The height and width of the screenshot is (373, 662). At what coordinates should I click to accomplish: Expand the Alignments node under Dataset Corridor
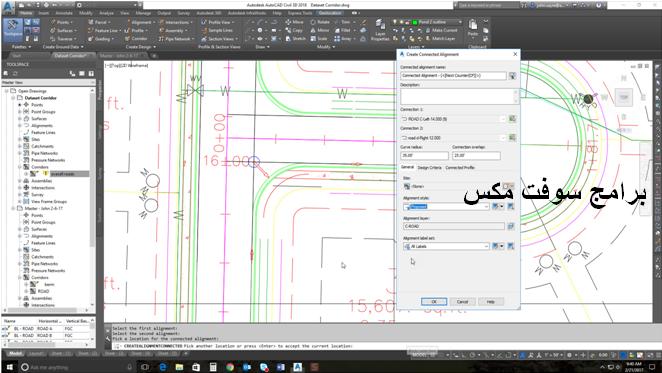click(20, 125)
